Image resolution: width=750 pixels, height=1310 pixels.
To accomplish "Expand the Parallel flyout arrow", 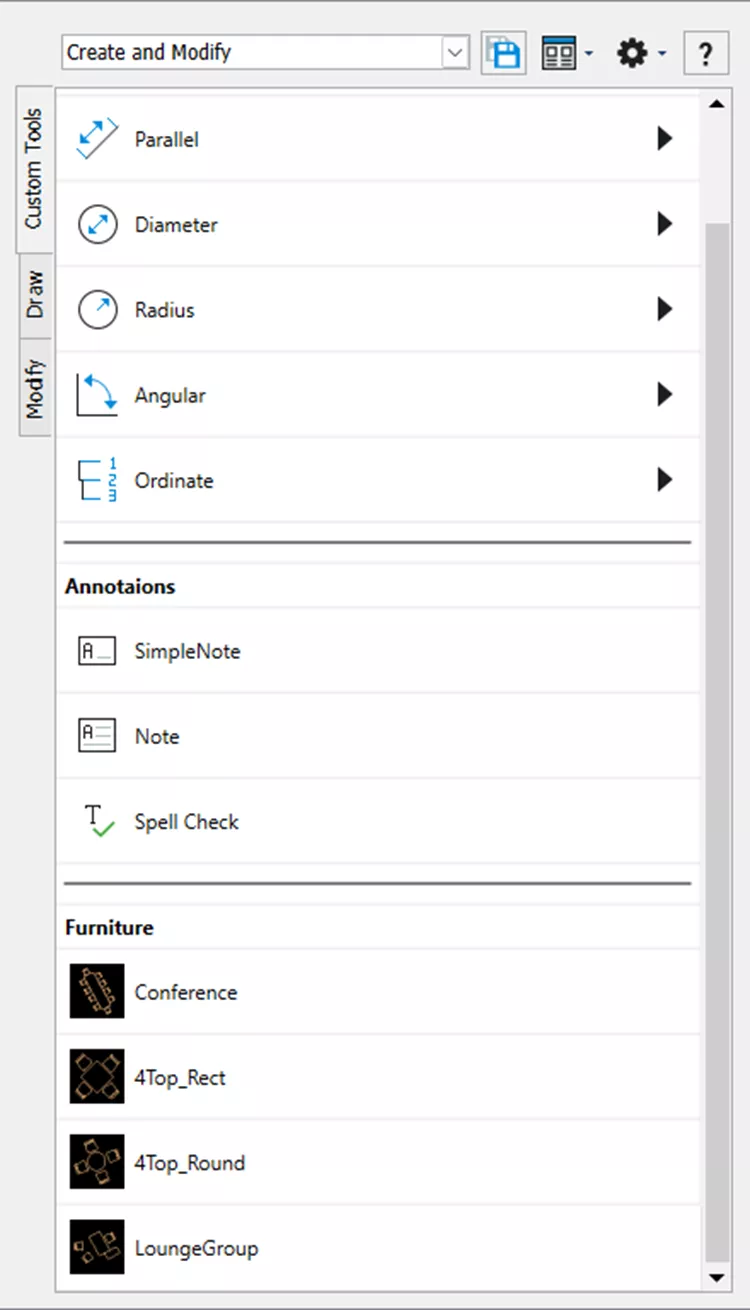I will coord(665,140).
